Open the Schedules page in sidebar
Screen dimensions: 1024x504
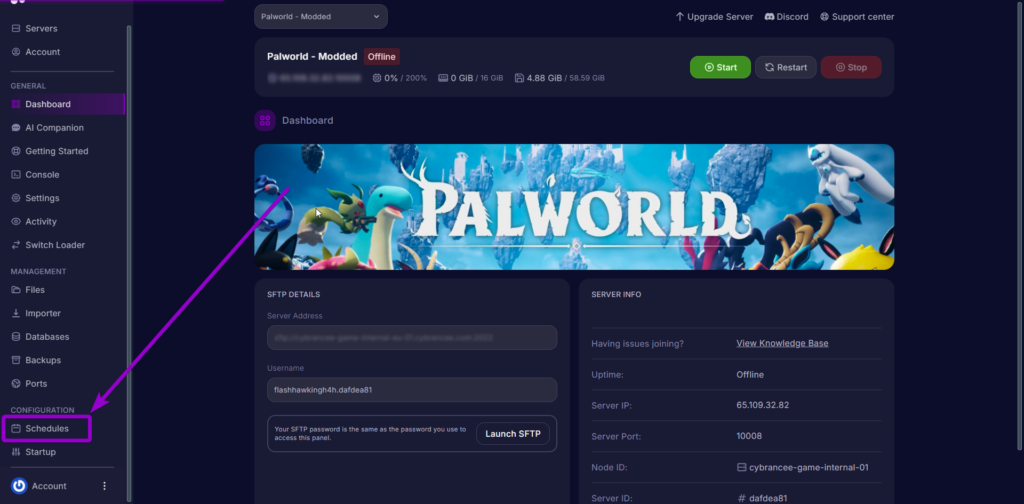tap(47, 428)
